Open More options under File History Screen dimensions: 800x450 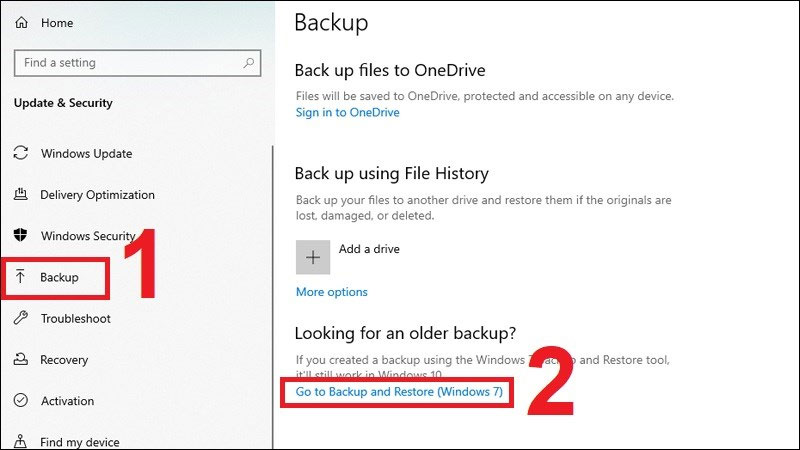(x=331, y=292)
